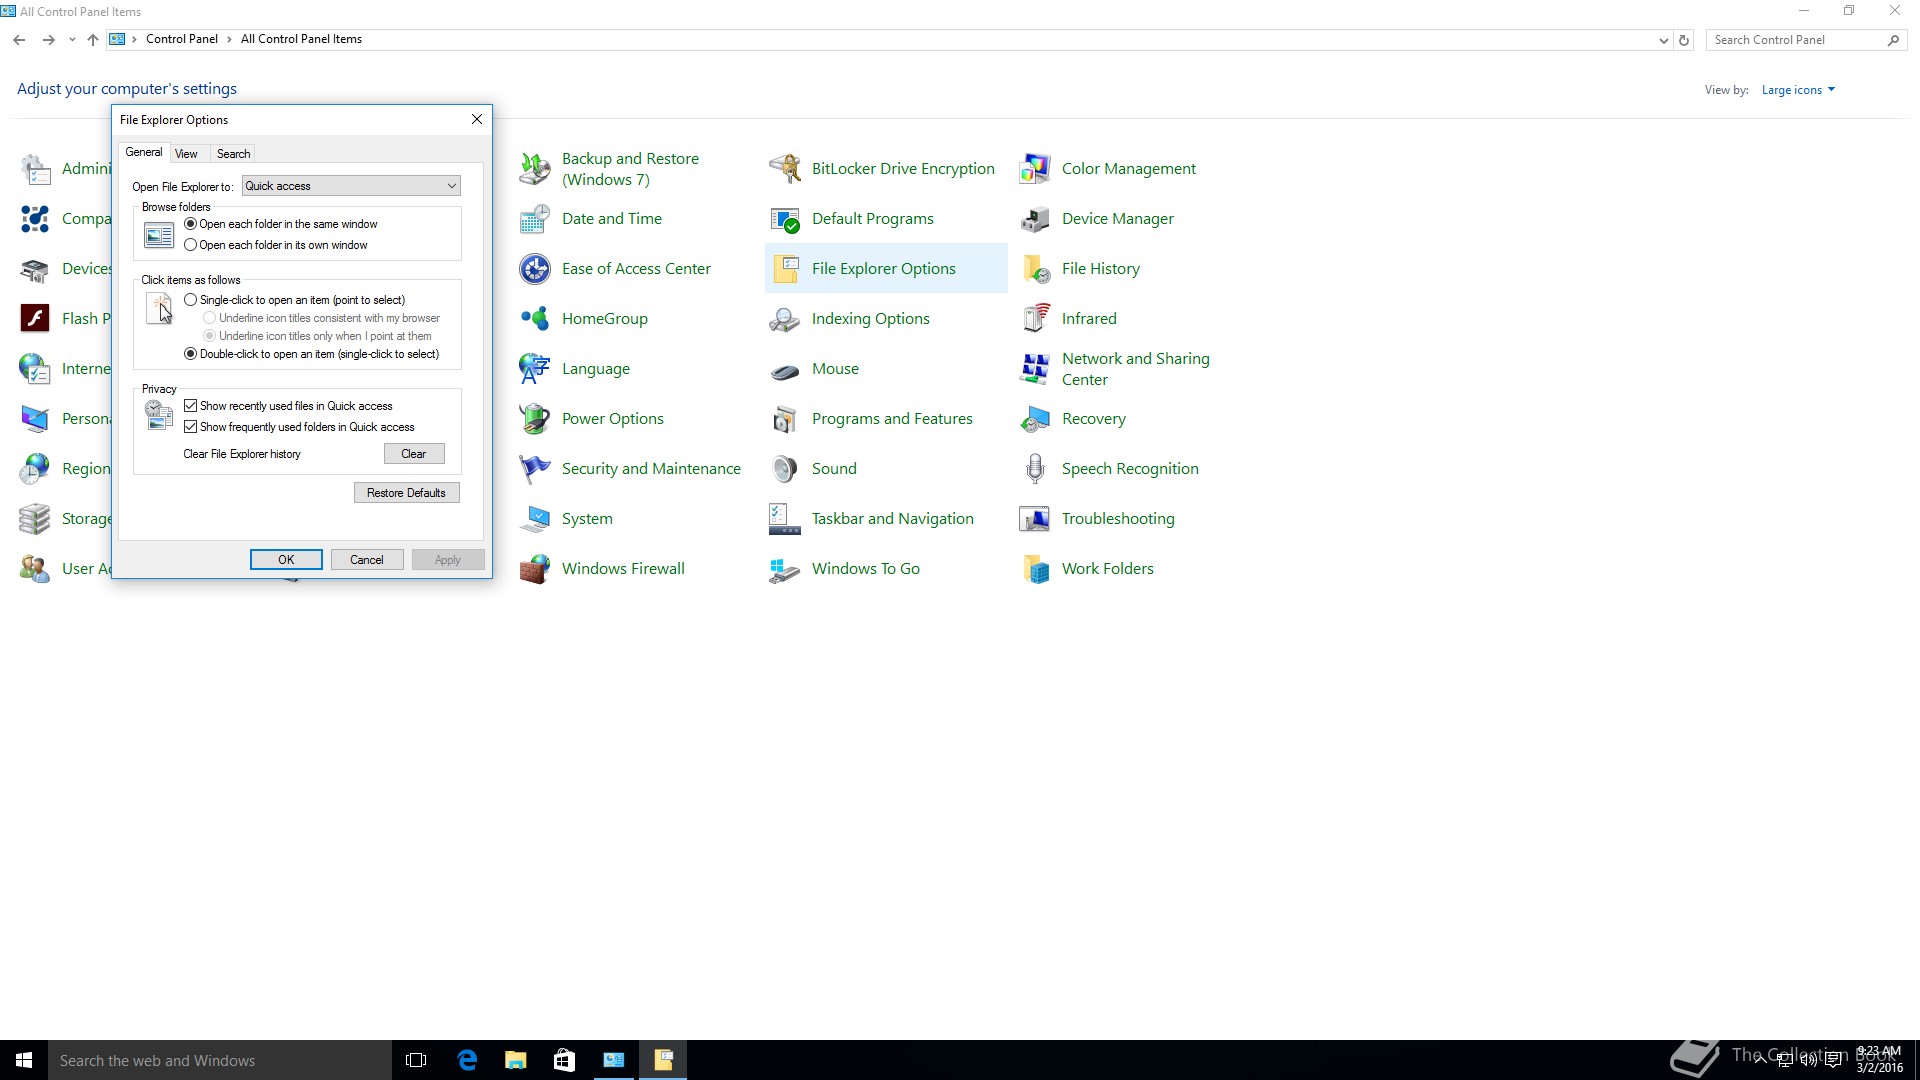Click the Date and Time calendar icon
Screen dimensions: 1920x1080
pyautogui.click(x=535, y=219)
